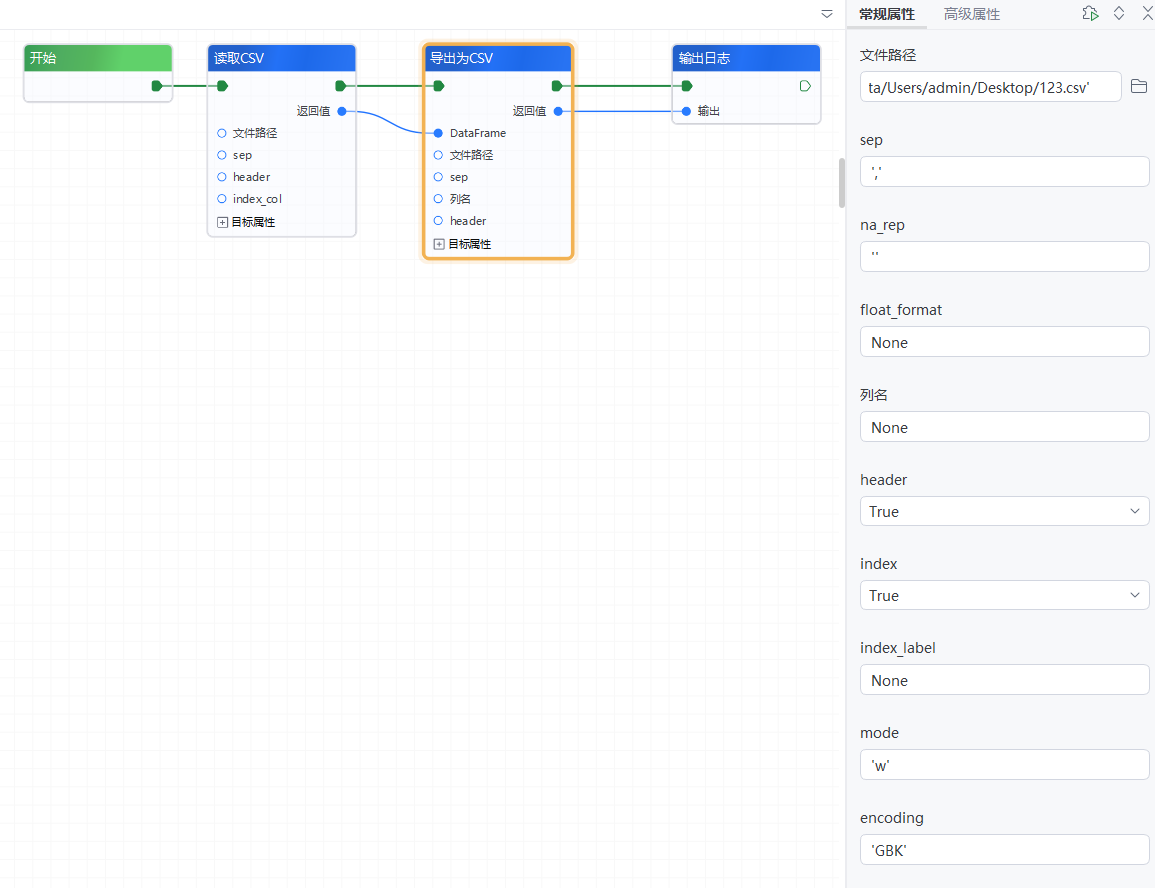
Task: Click the encoding input field showing 'GBK'
Action: click(1004, 850)
